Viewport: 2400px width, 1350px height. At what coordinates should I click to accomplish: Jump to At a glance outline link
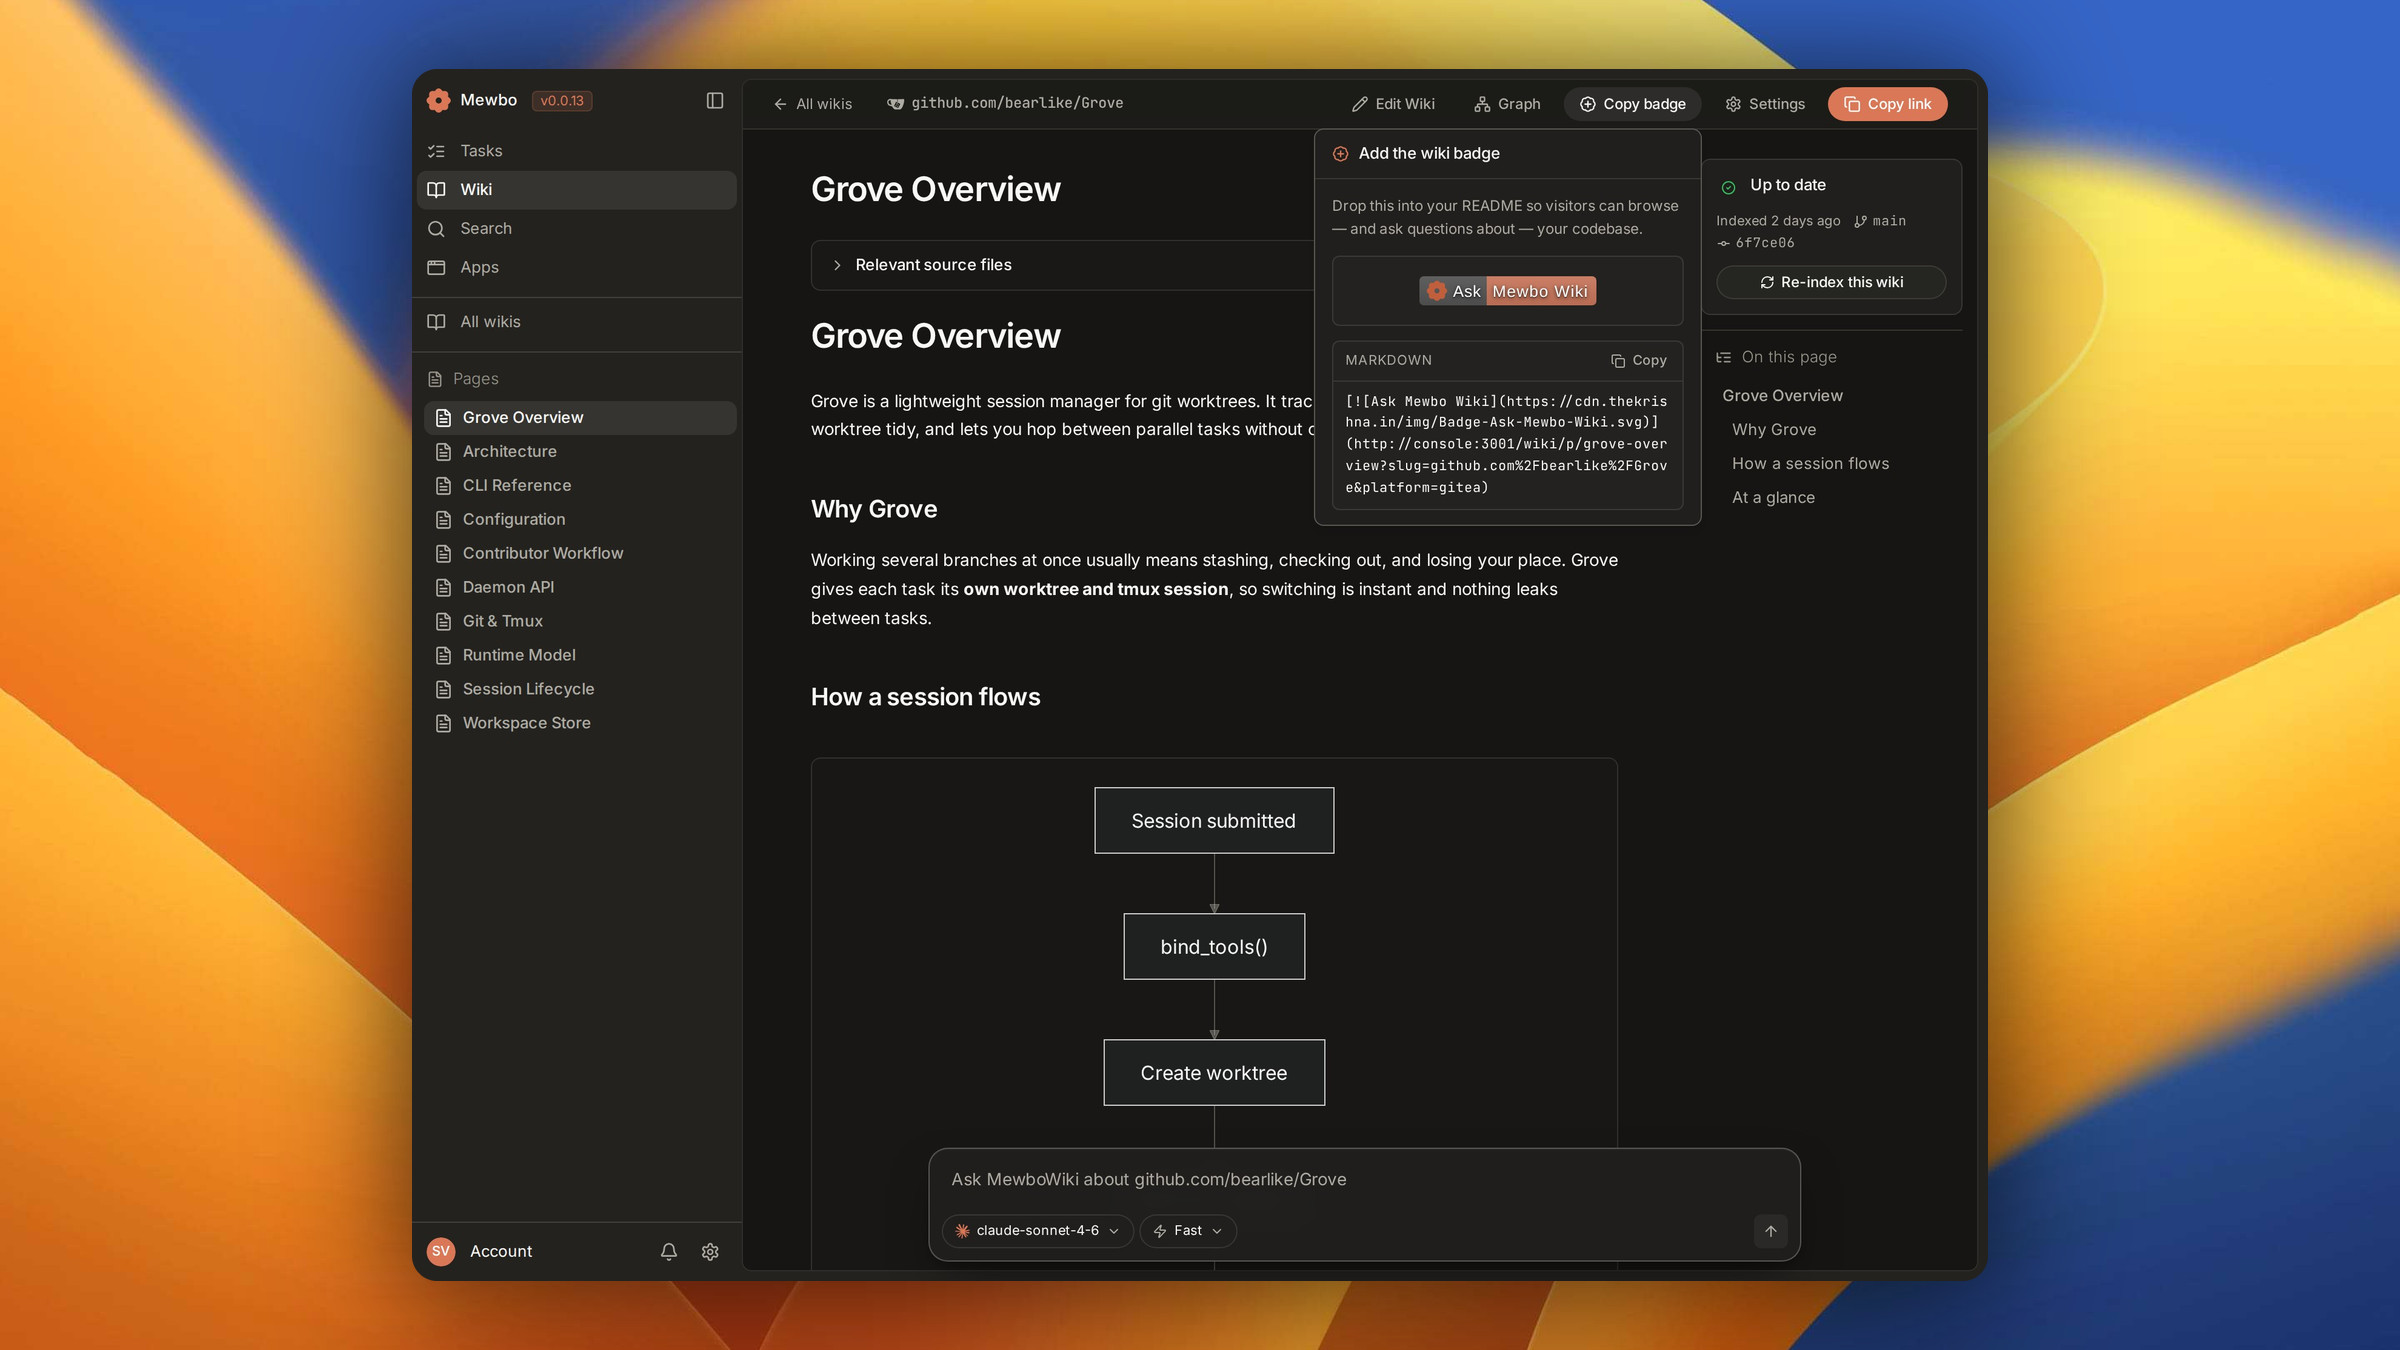[x=1773, y=498]
